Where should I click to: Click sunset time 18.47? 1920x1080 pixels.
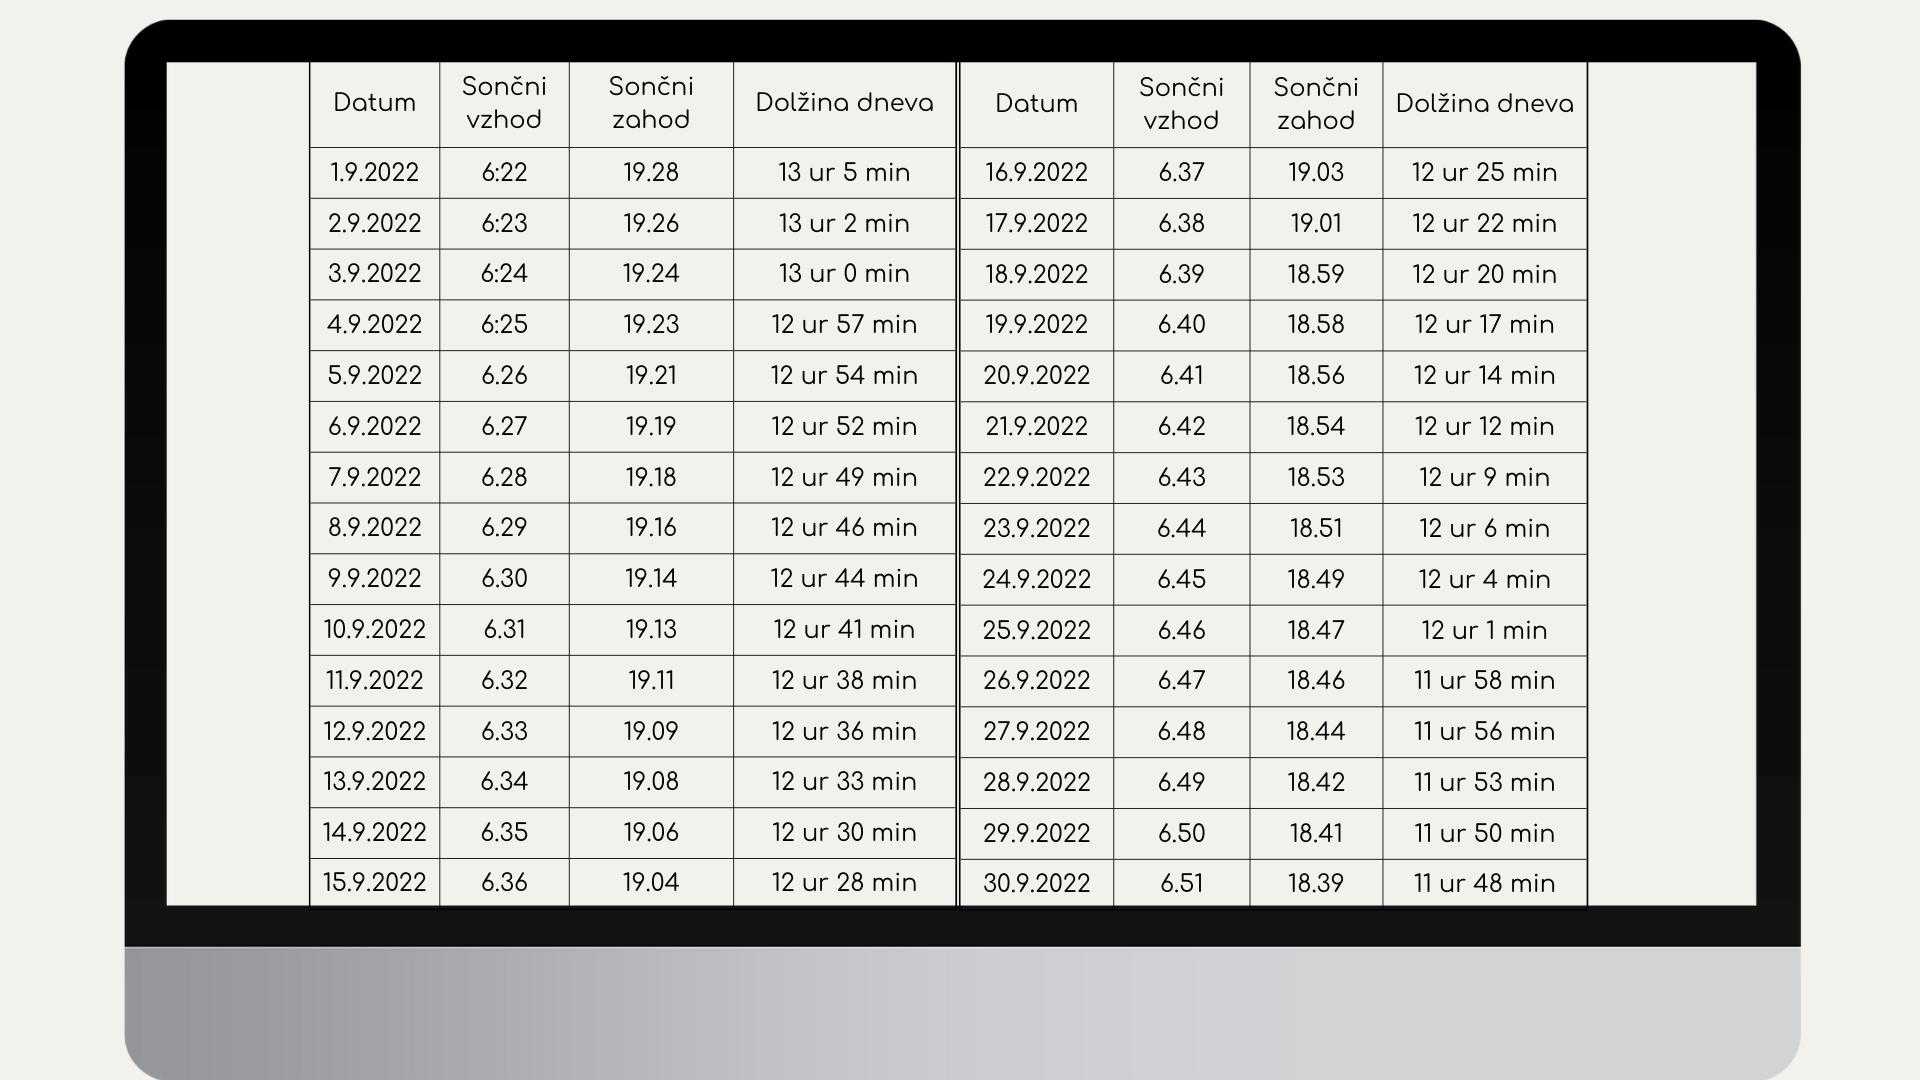[x=1316, y=631]
